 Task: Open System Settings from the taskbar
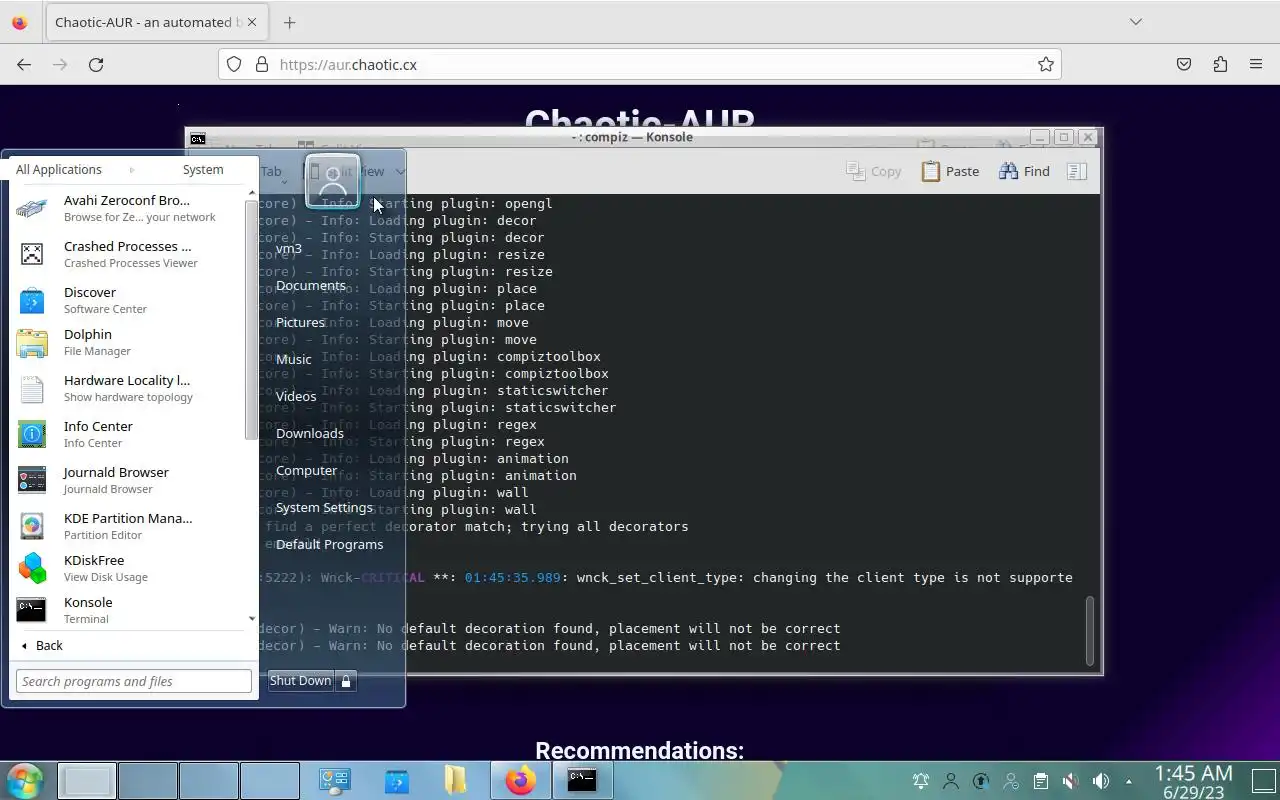(334, 781)
